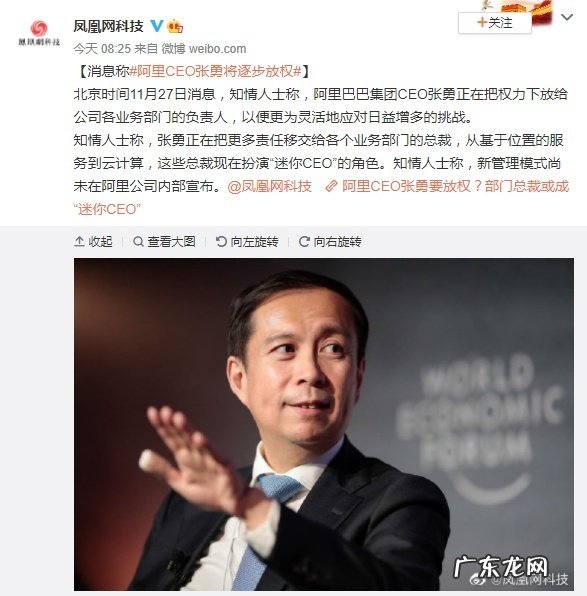The image size is (587, 596).
Task: Select 向右旋转 to rotate image right
Action: (338, 241)
